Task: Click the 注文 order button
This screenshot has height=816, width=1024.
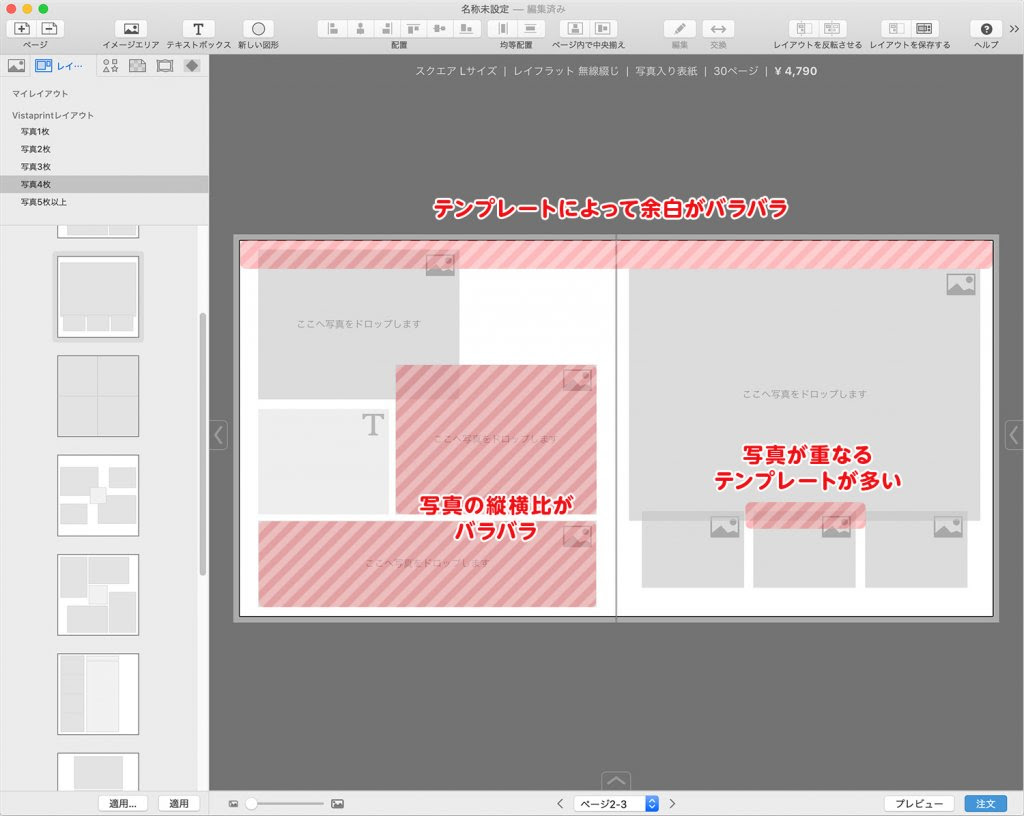Action: (x=985, y=804)
